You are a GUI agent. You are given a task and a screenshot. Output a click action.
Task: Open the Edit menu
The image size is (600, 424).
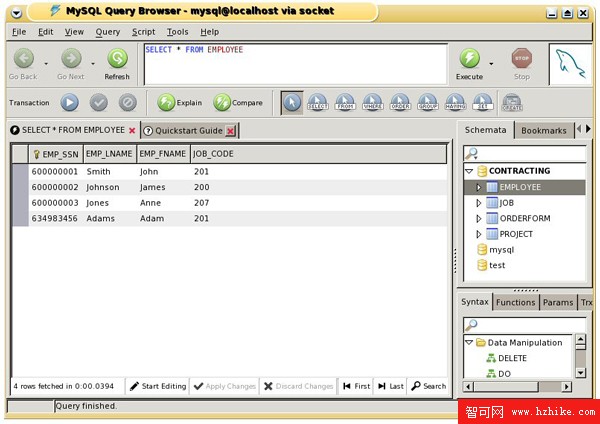tap(46, 32)
